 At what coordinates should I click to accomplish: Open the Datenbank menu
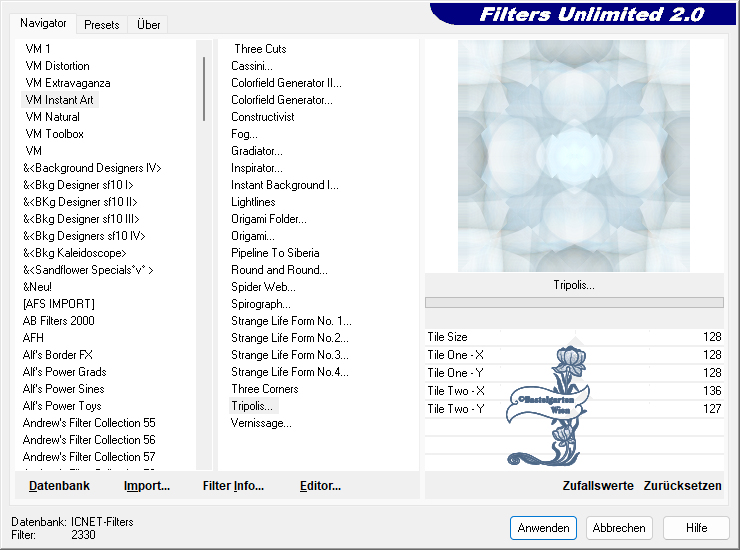coord(59,486)
